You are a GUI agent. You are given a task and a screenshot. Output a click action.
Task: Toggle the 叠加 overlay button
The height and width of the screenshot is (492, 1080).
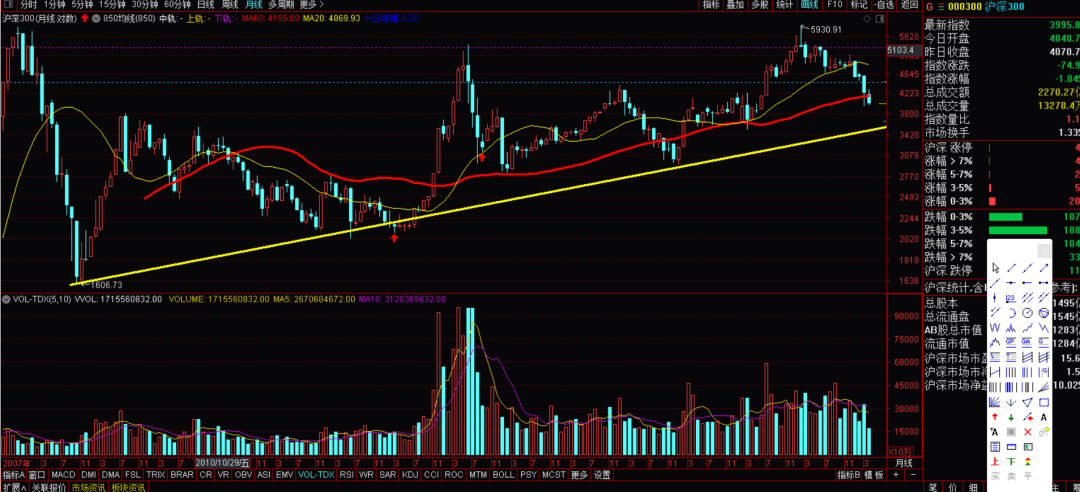click(x=735, y=5)
